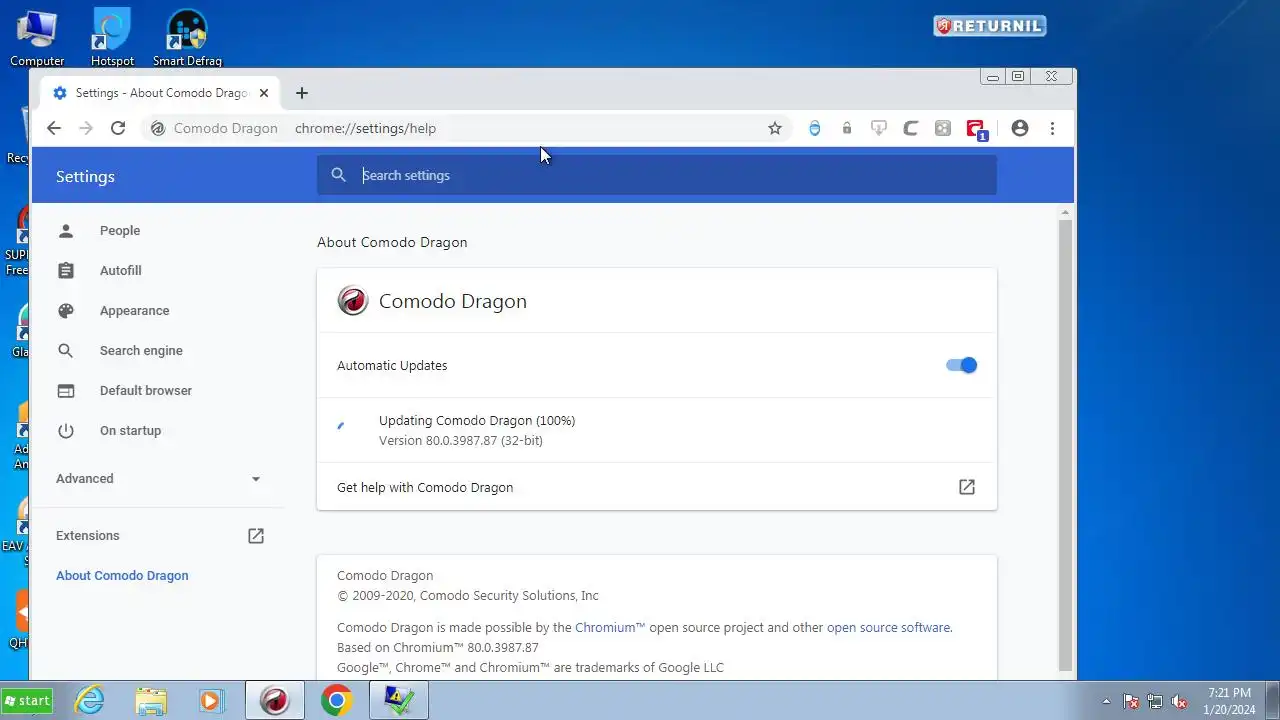Click the muted volume tray icon
The width and height of the screenshot is (1280, 720).
tap(1179, 702)
